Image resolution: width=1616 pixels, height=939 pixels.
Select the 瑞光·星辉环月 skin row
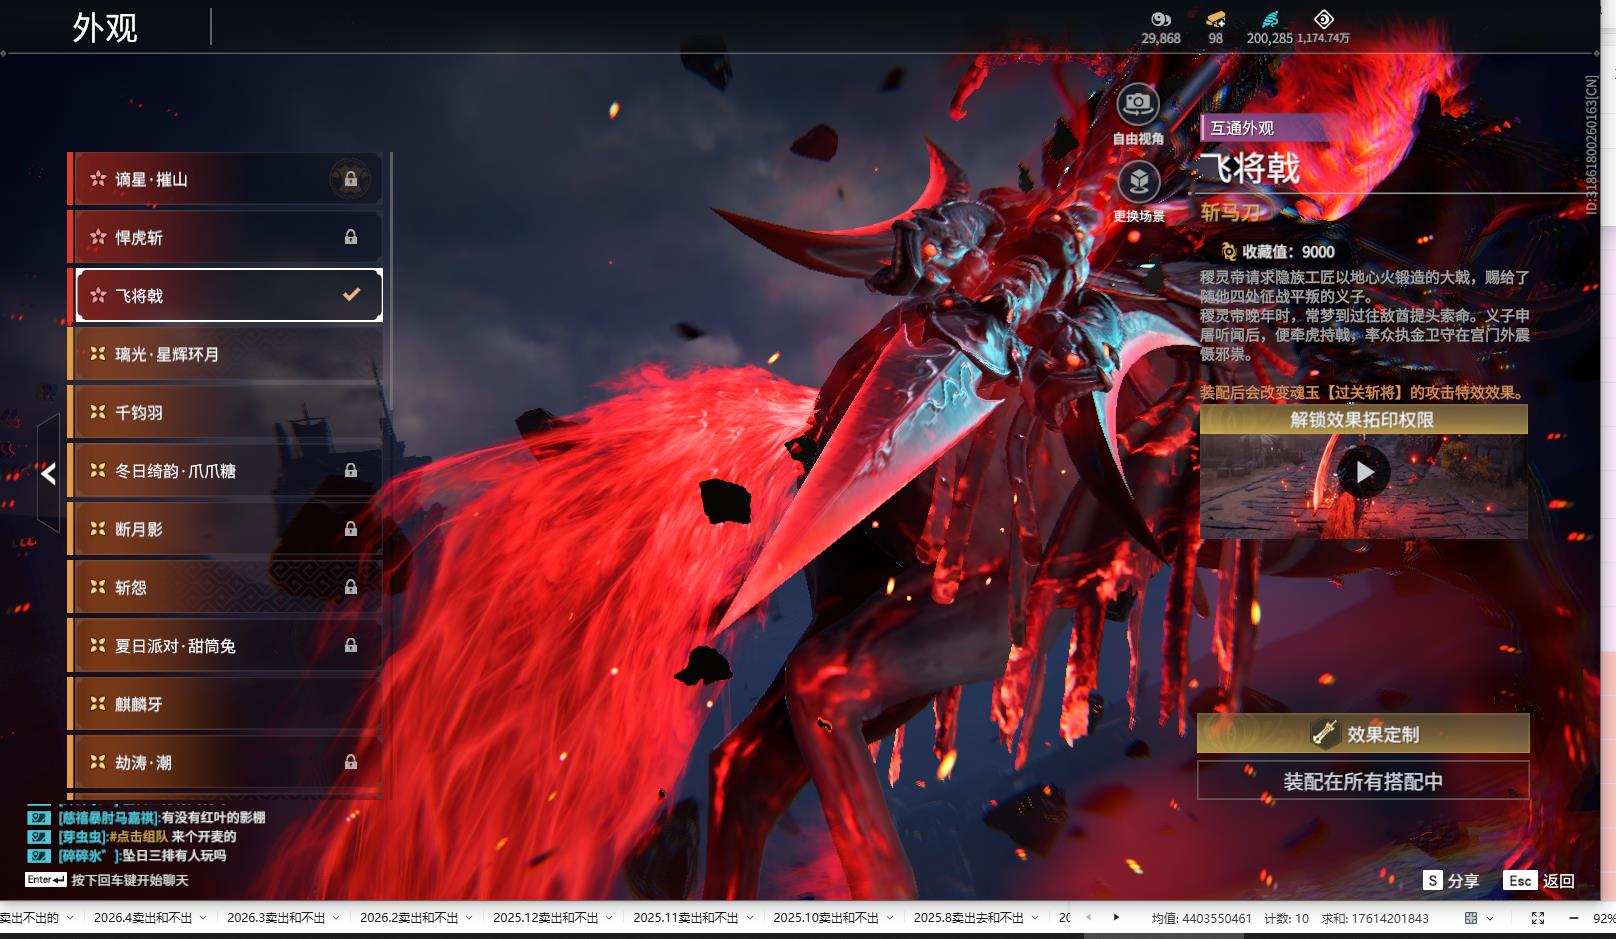(x=225, y=354)
